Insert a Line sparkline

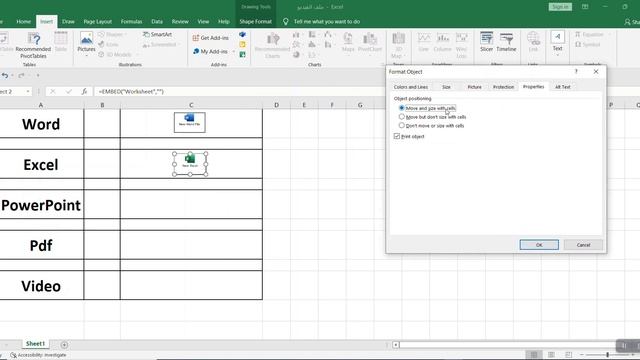point(424,42)
